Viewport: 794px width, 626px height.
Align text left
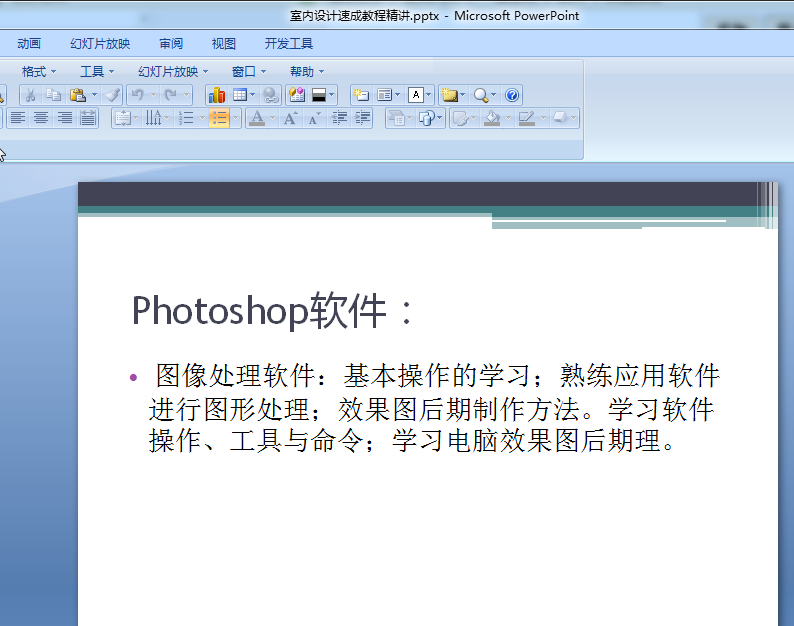(x=18, y=118)
